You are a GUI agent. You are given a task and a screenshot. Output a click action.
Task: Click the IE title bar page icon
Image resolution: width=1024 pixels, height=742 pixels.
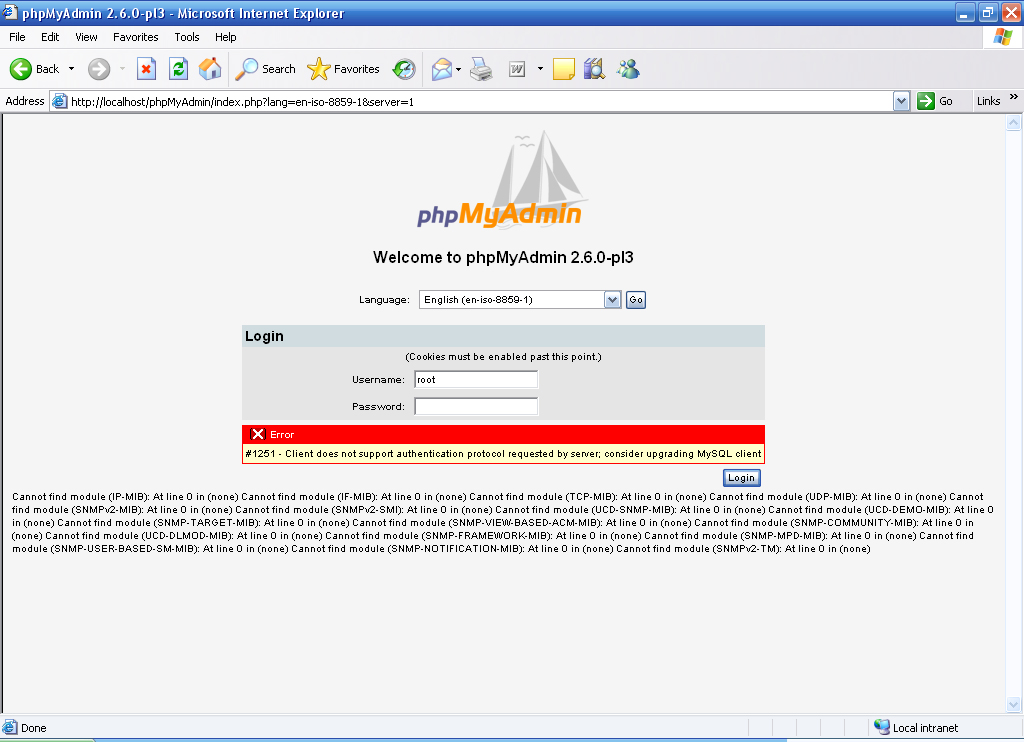click(10, 12)
